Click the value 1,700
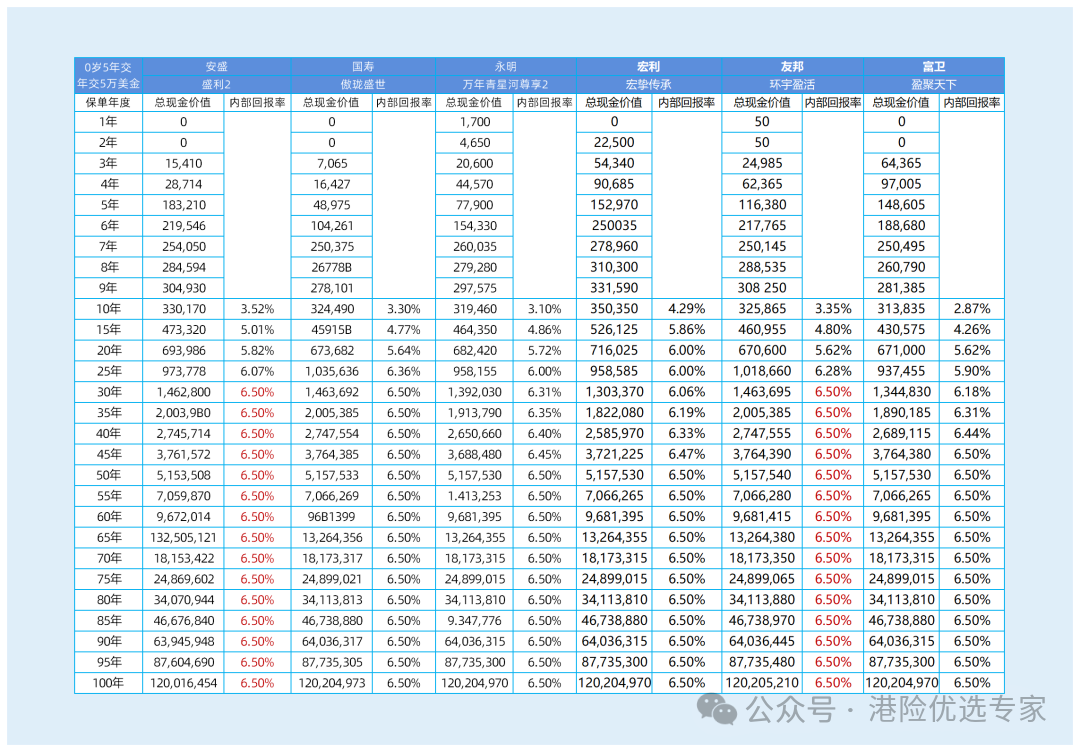1080x752 pixels. (x=475, y=122)
